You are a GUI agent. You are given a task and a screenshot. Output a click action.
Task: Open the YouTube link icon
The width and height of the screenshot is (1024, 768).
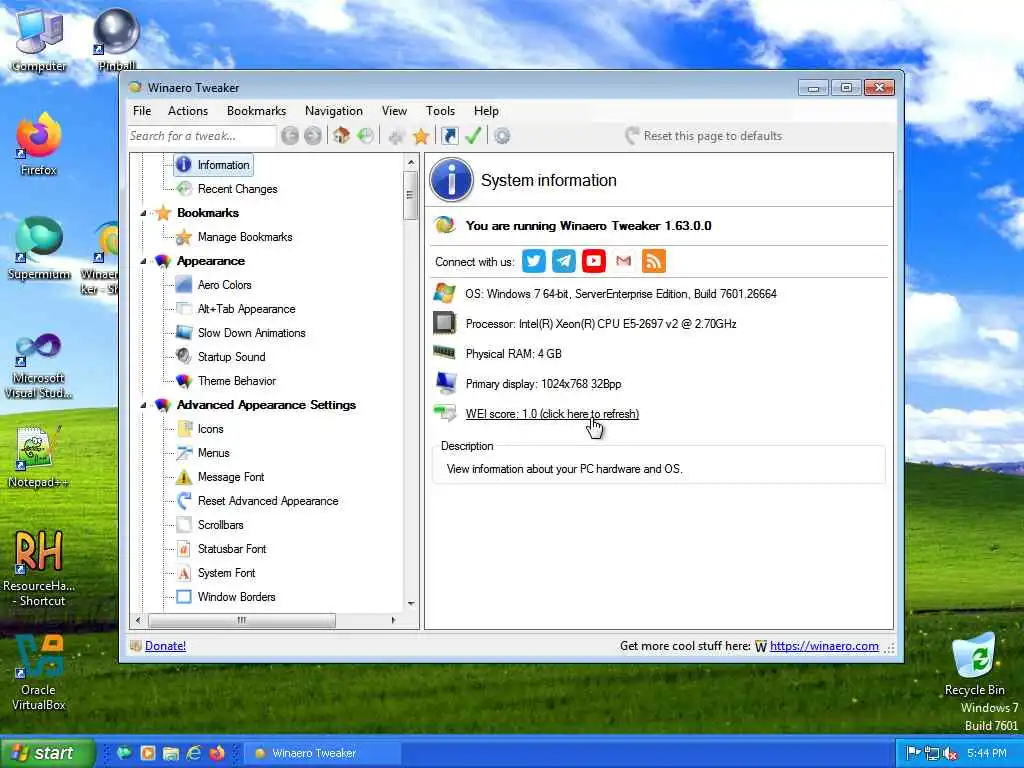tap(594, 261)
